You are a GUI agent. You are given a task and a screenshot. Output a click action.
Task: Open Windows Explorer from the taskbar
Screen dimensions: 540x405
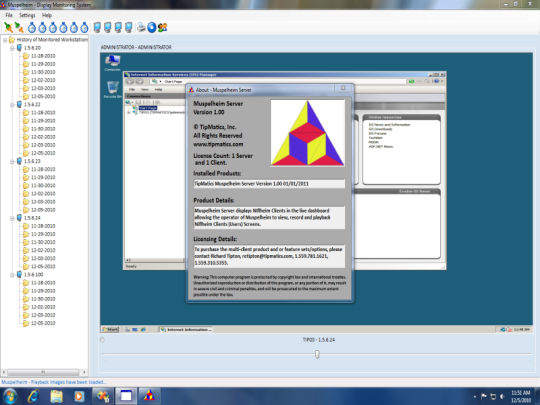point(56,396)
